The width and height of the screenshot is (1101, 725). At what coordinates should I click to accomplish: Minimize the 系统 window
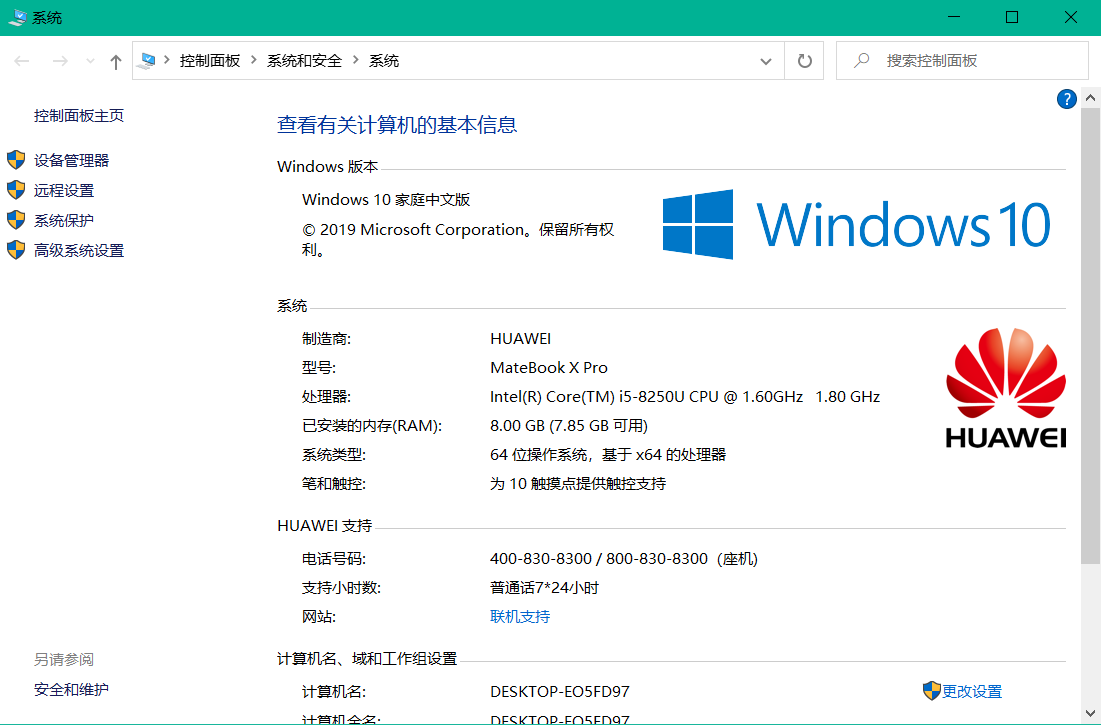[x=954, y=18]
